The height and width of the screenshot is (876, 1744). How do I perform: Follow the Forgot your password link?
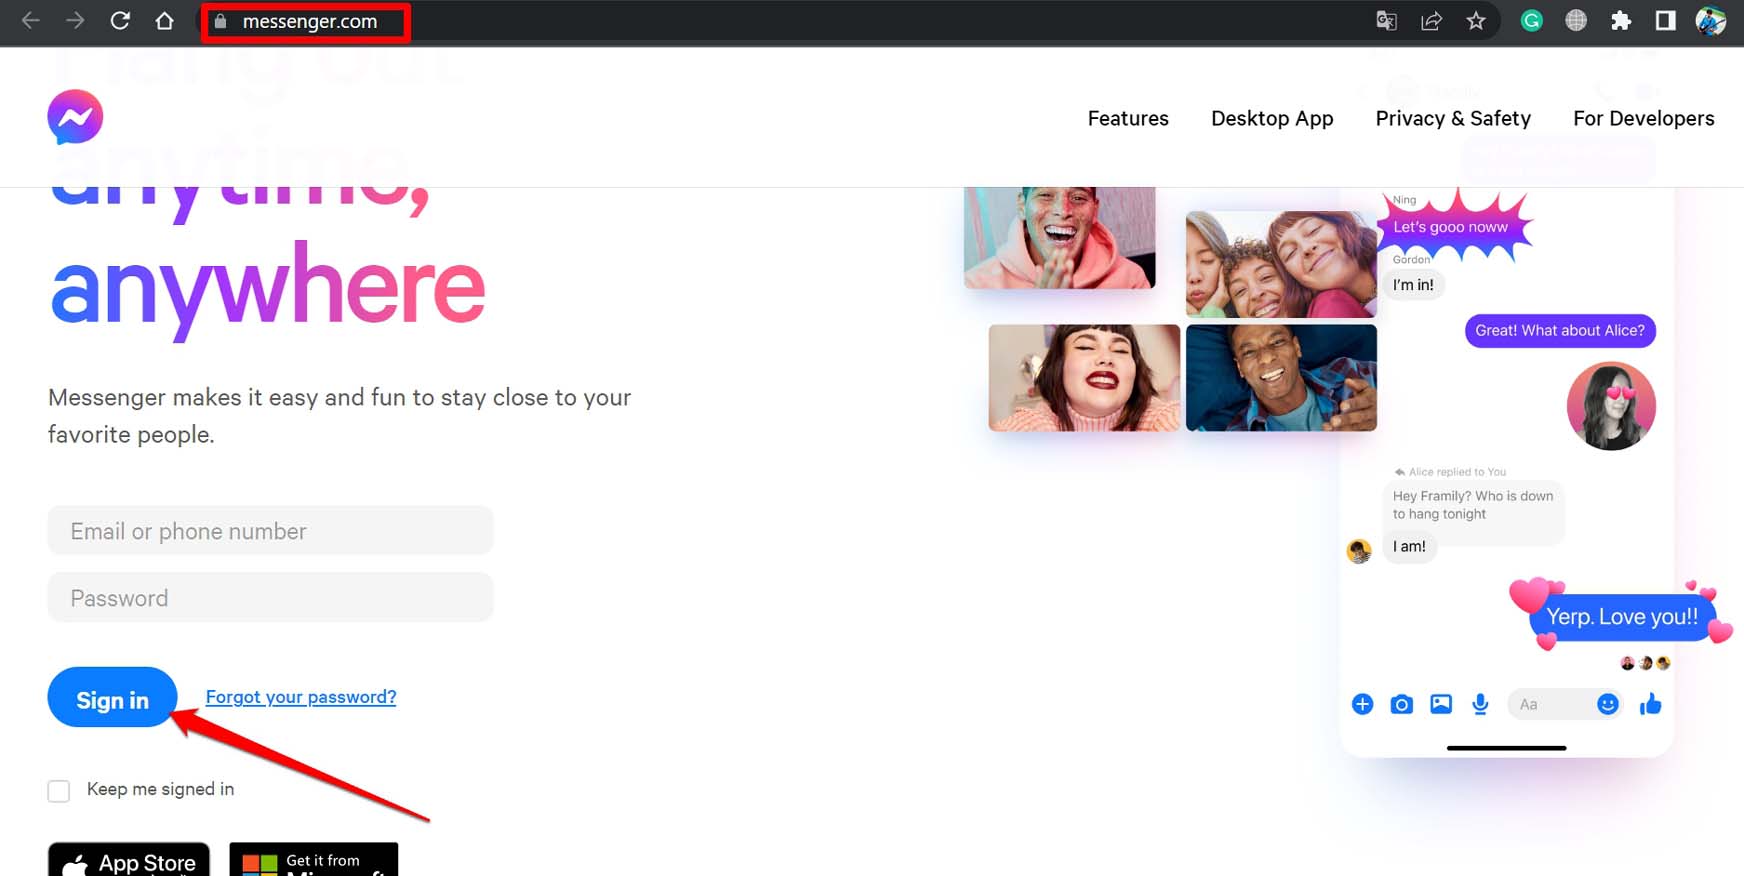[301, 697]
